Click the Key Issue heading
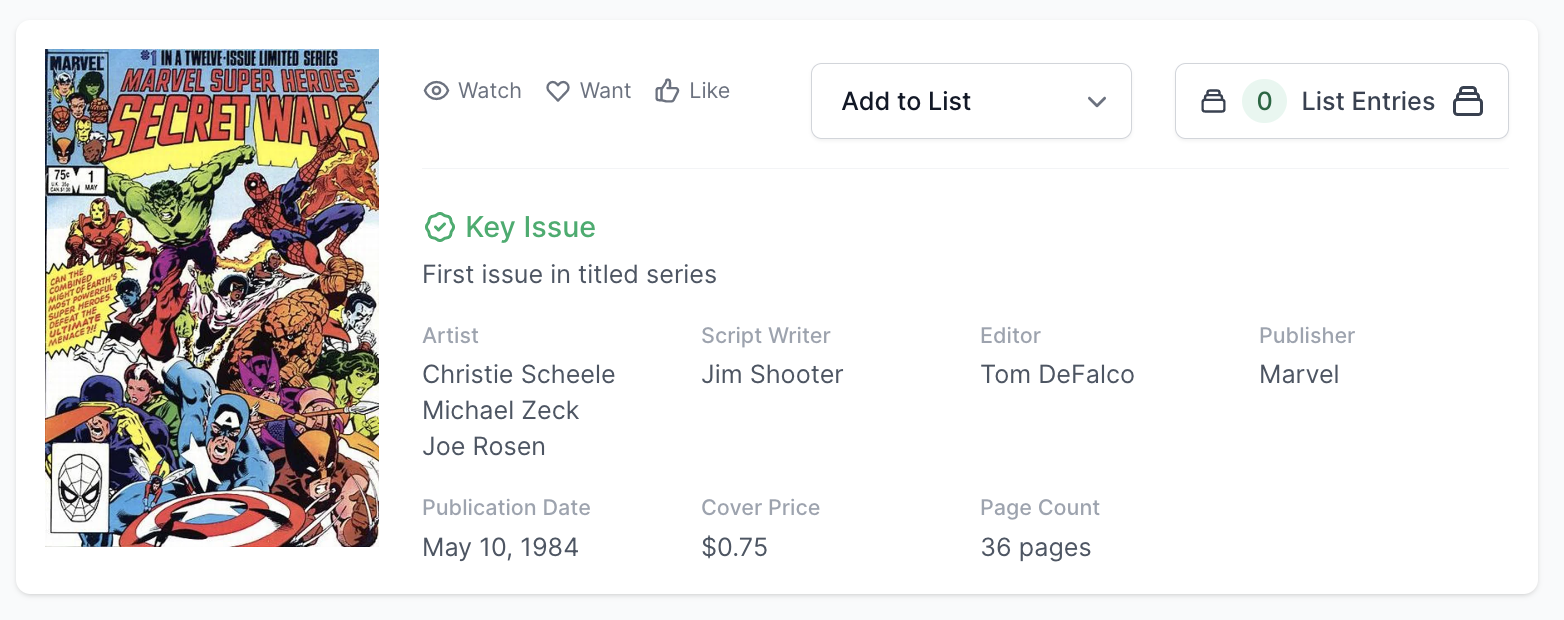Image resolution: width=1564 pixels, height=620 pixels. point(530,227)
